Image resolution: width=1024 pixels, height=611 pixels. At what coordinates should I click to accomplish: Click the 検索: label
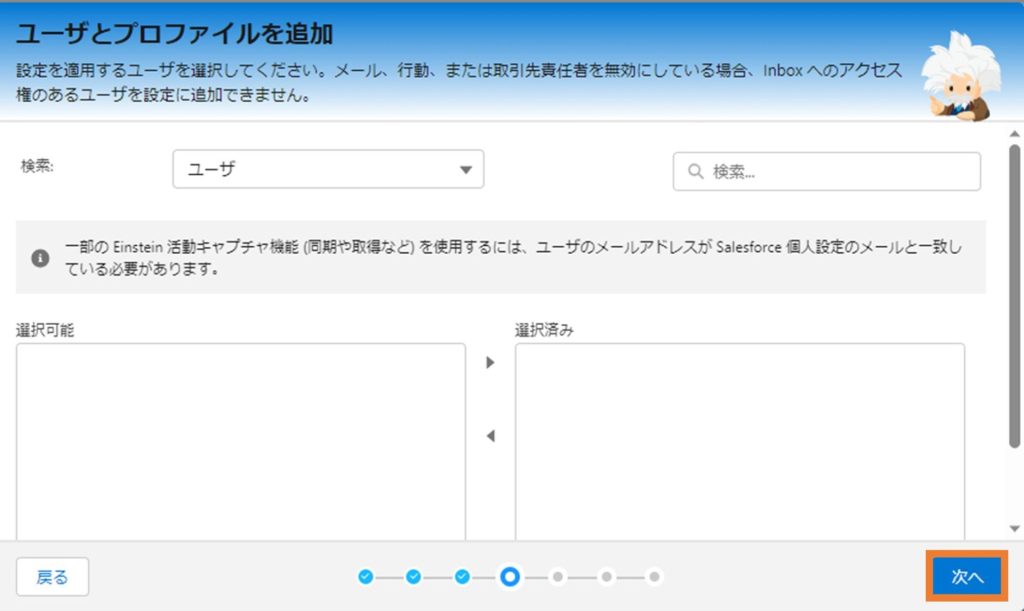[37, 166]
